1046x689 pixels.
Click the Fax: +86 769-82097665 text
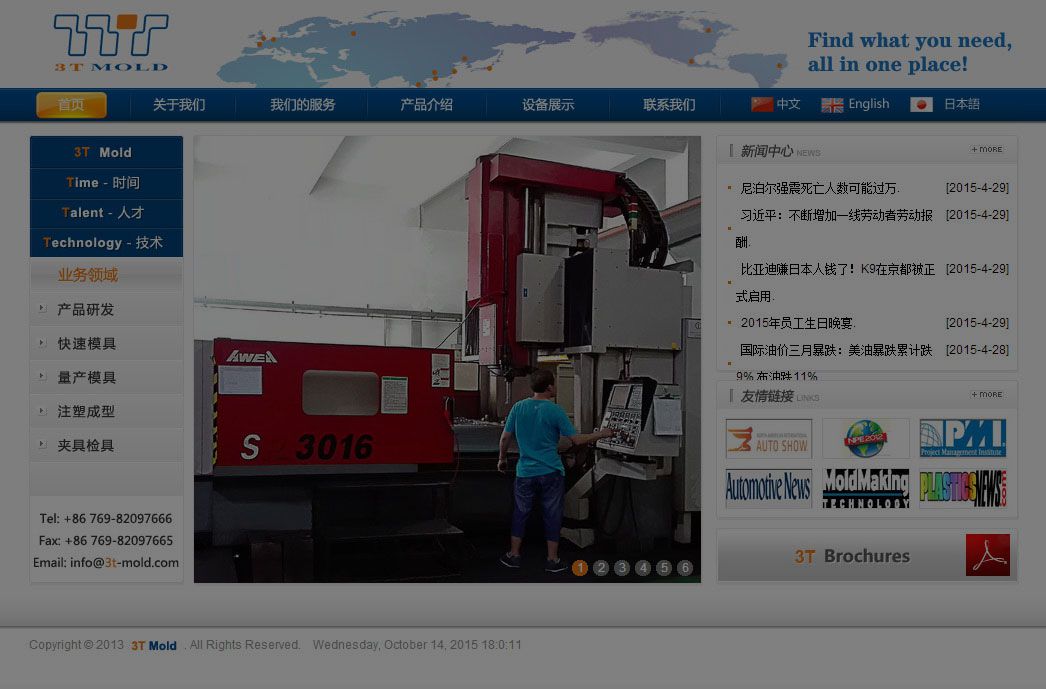point(105,540)
